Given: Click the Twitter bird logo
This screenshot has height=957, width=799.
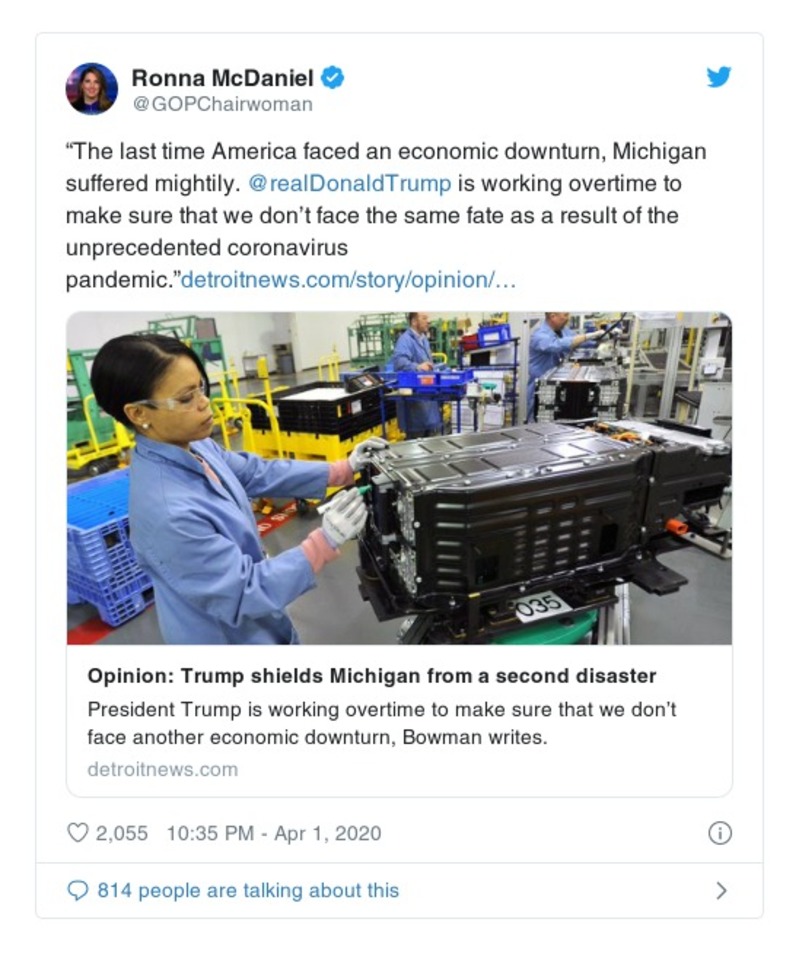Looking at the screenshot, I should click(718, 77).
